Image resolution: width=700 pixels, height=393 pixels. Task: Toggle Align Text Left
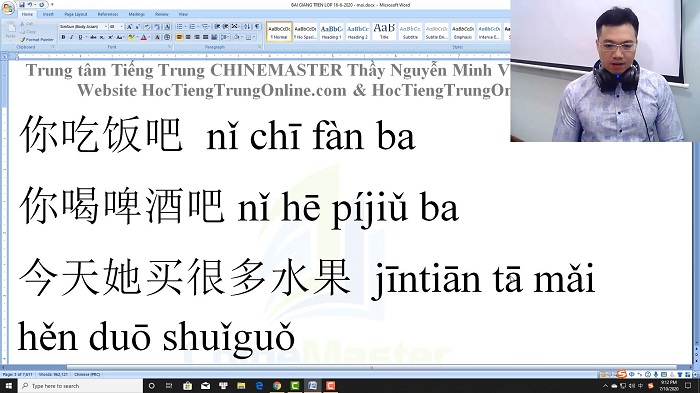tap(179, 37)
